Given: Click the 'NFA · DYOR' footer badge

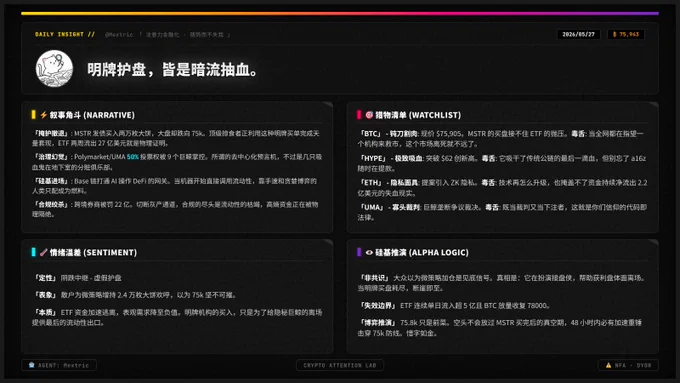Looking at the screenshot, I should (x=628, y=365).
